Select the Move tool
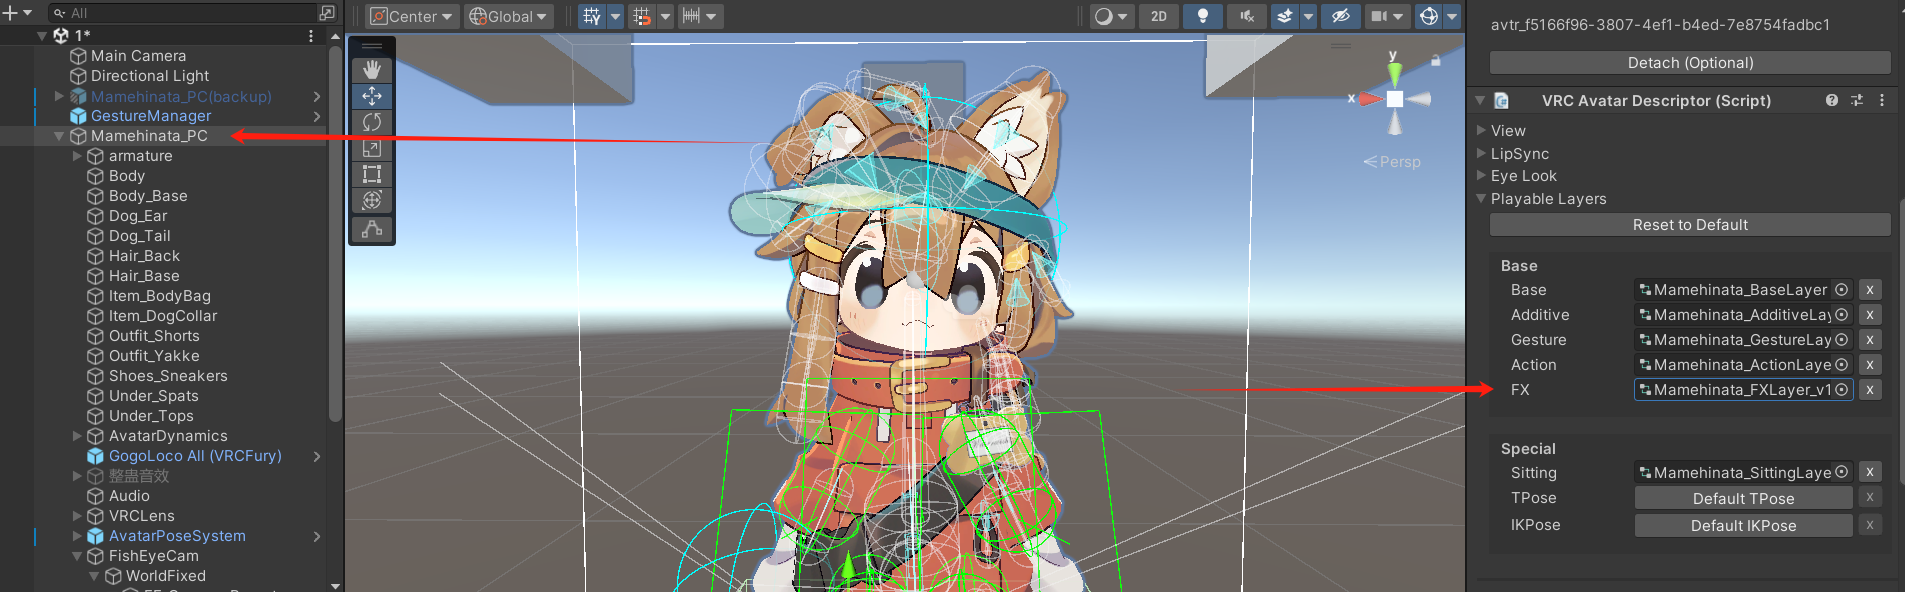Image resolution: width=1905 pixels, height=592 pixels. 372,96
